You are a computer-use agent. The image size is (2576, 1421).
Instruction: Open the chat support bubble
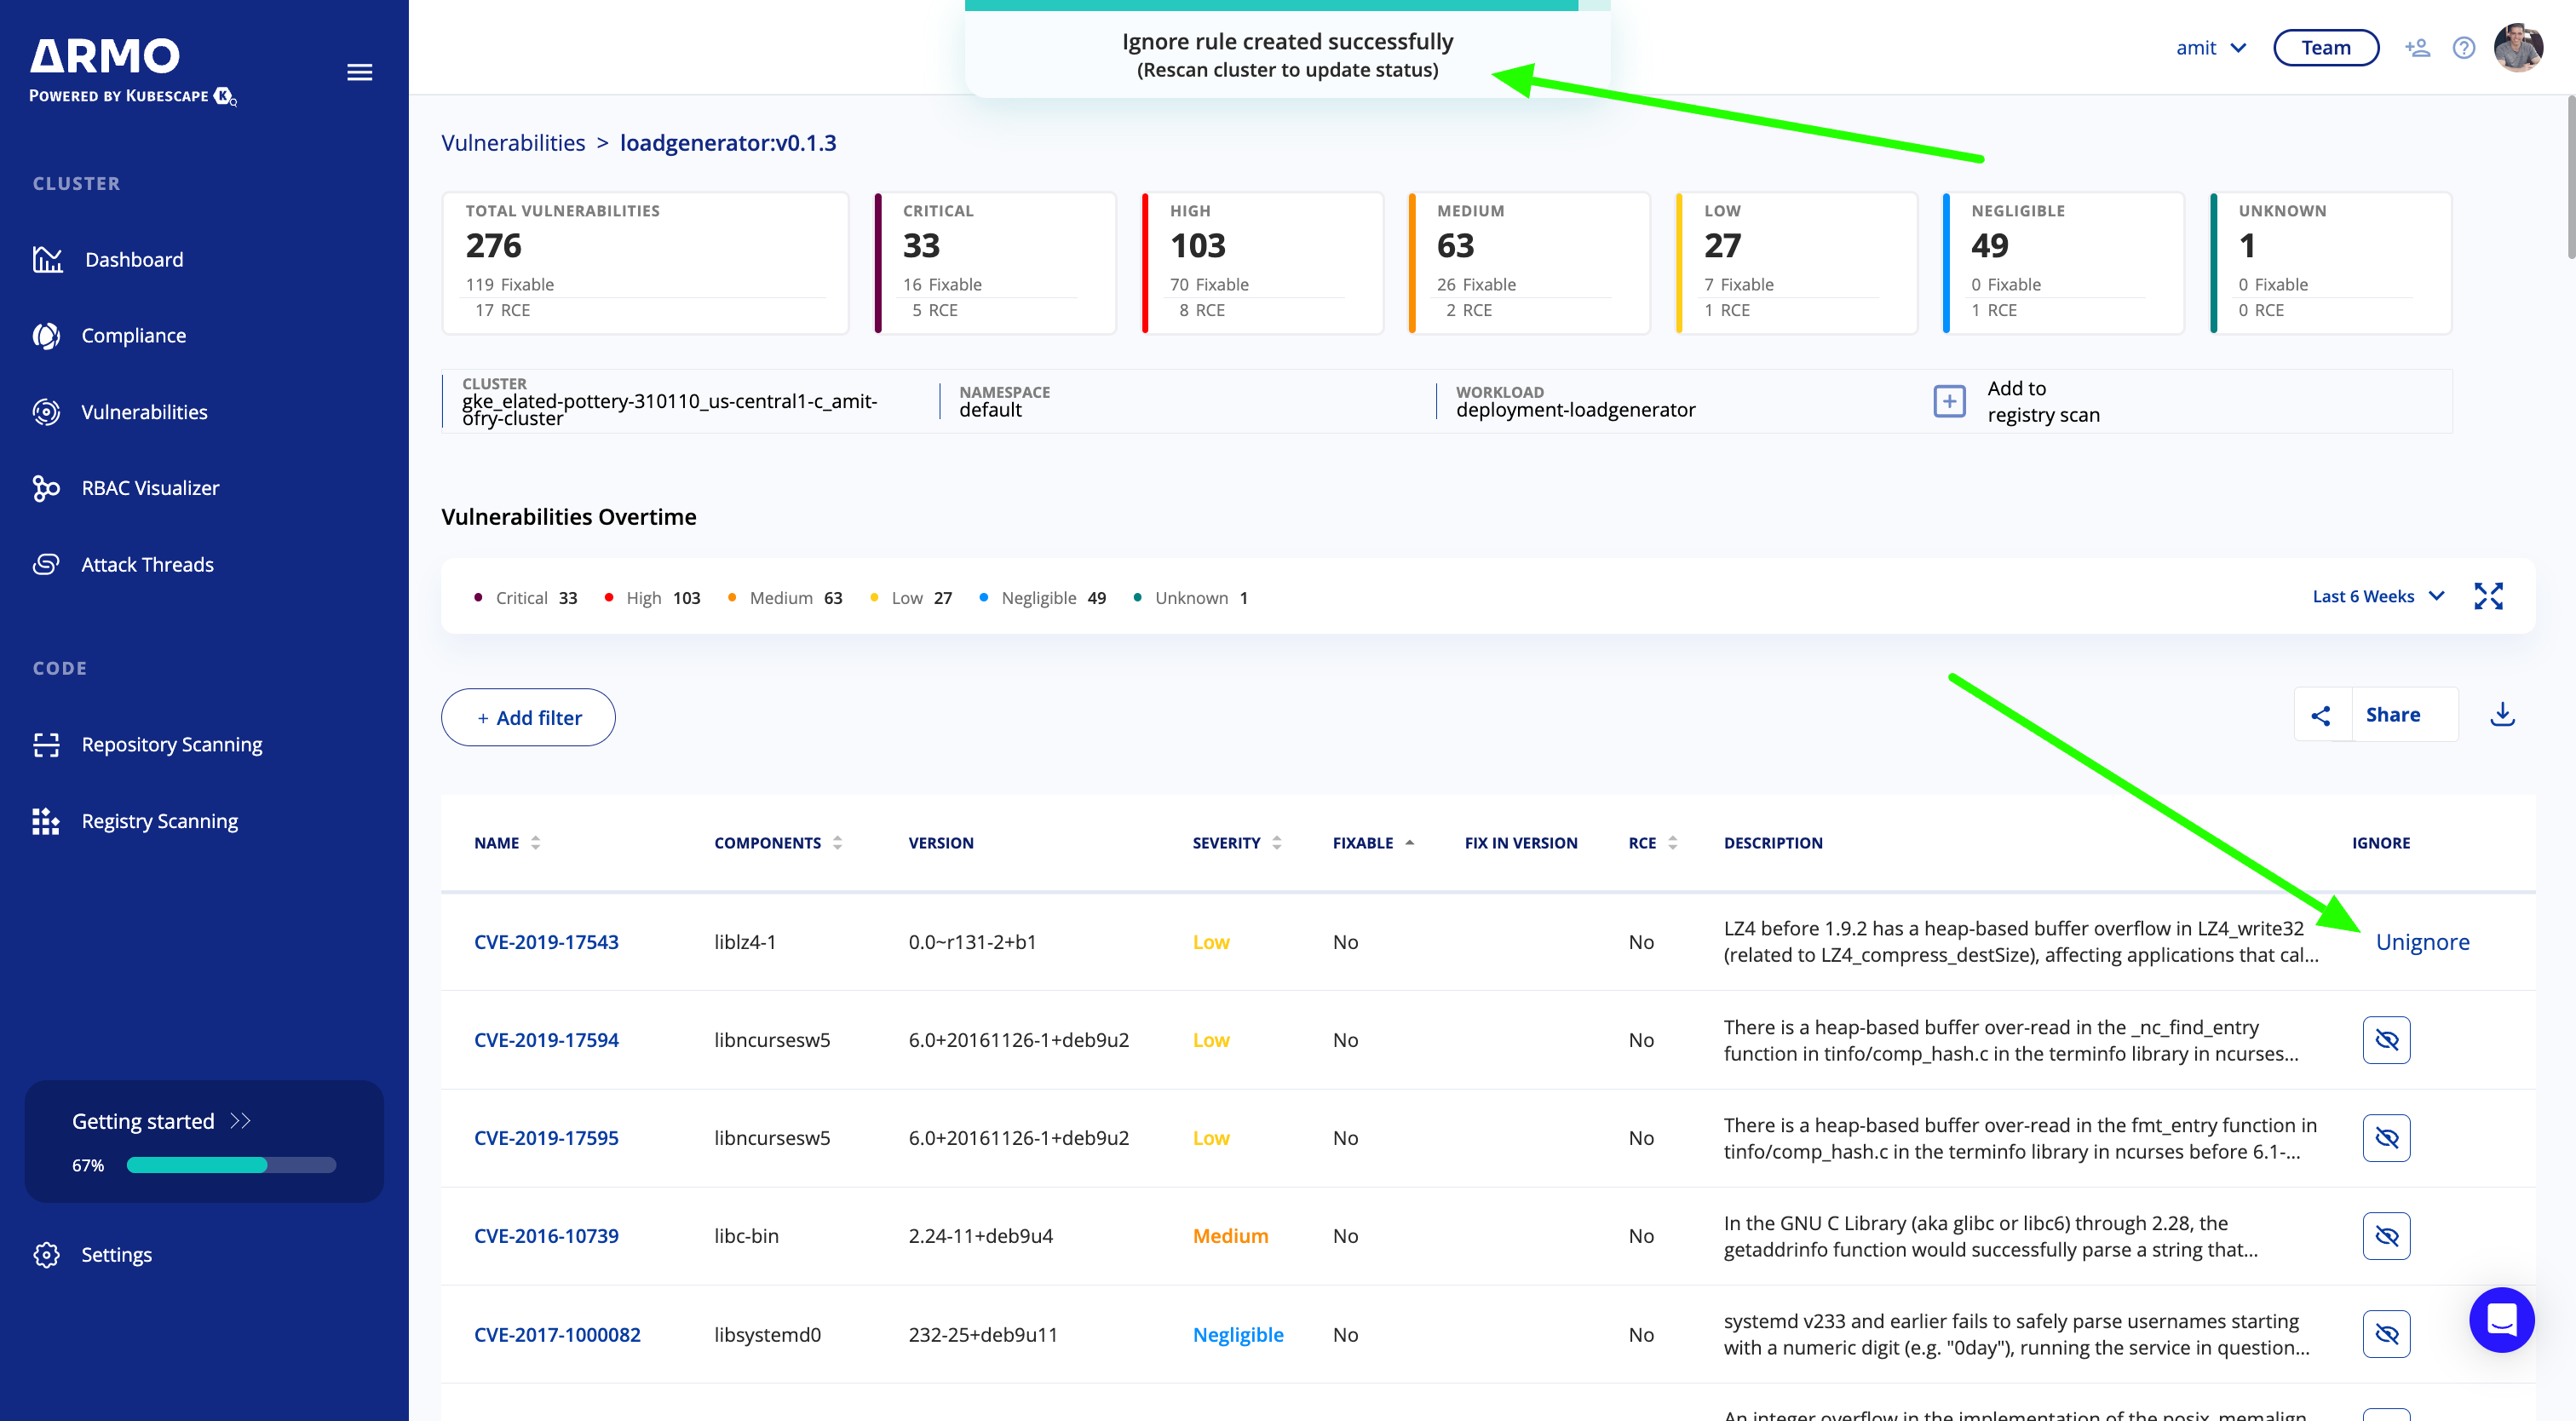point(2501,1319)
